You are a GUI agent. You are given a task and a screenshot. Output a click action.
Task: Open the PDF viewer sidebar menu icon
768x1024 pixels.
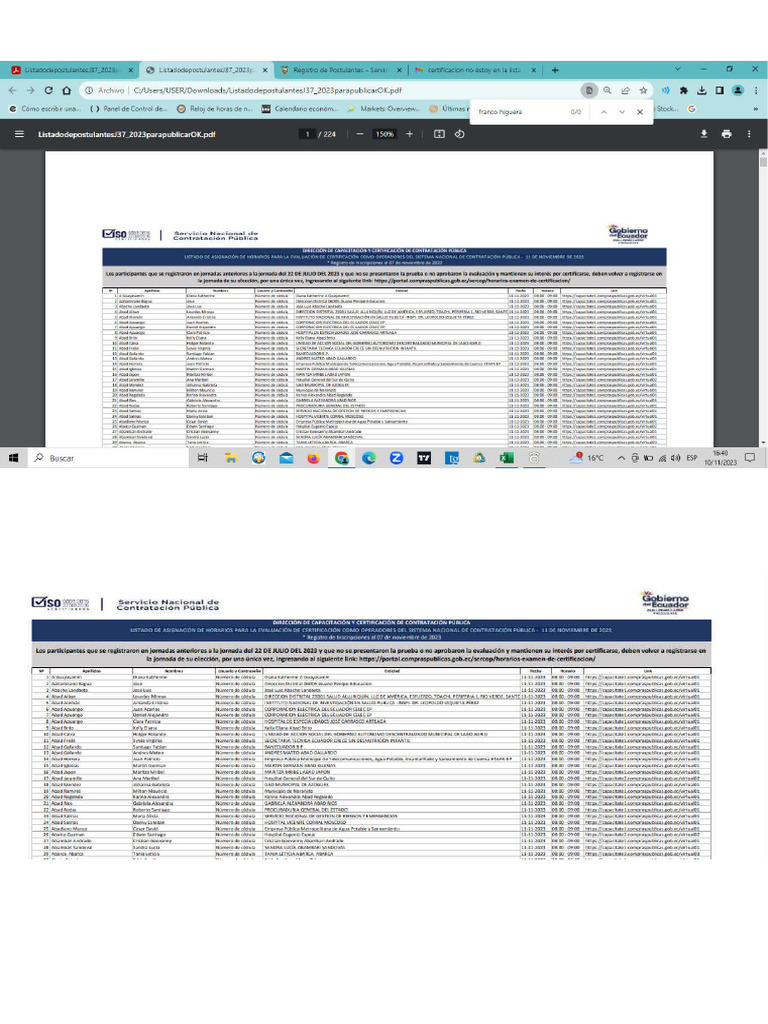[19, 134]
